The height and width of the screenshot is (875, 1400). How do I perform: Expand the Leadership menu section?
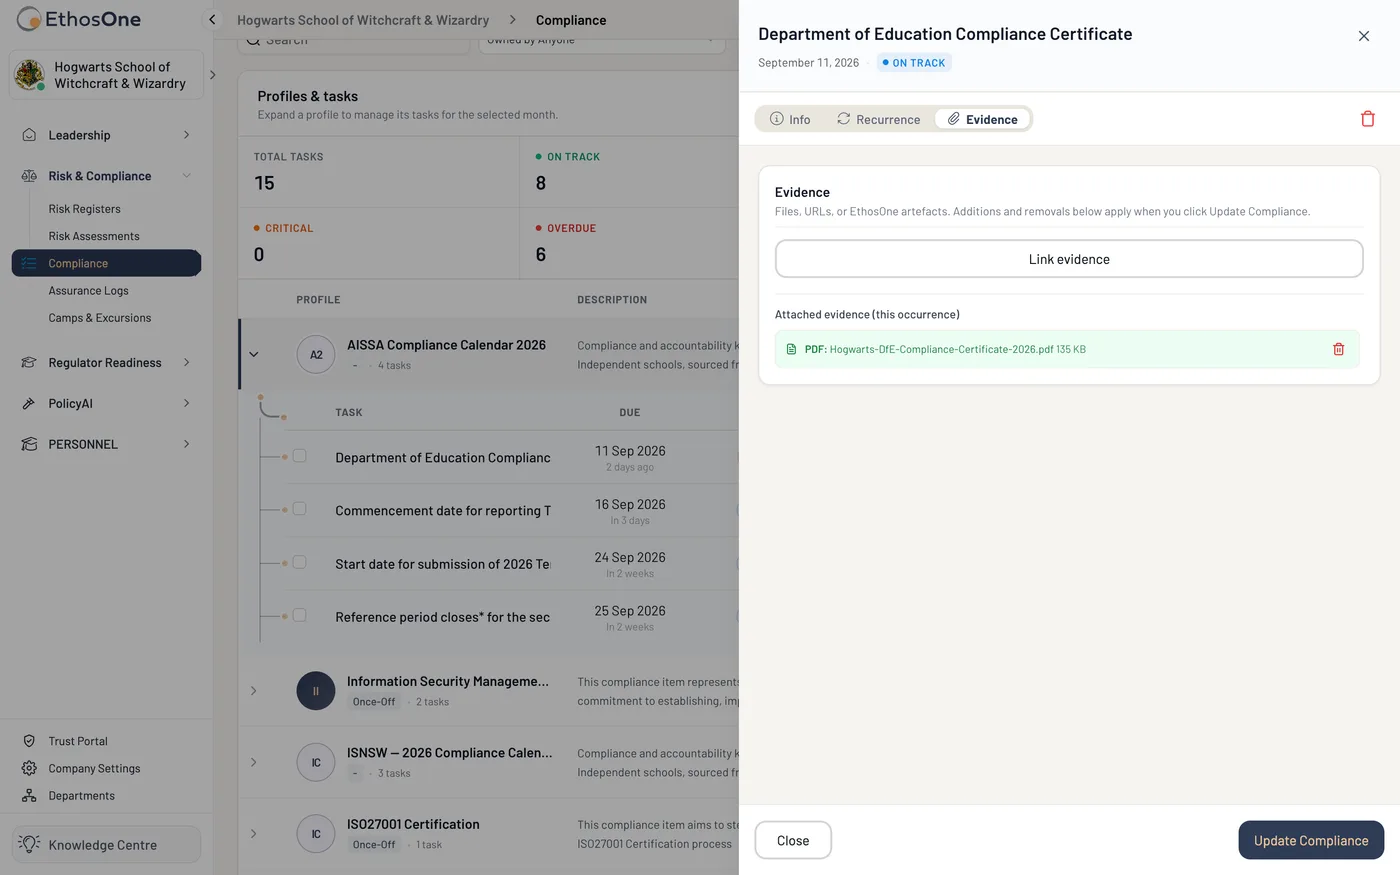point(187,135)
